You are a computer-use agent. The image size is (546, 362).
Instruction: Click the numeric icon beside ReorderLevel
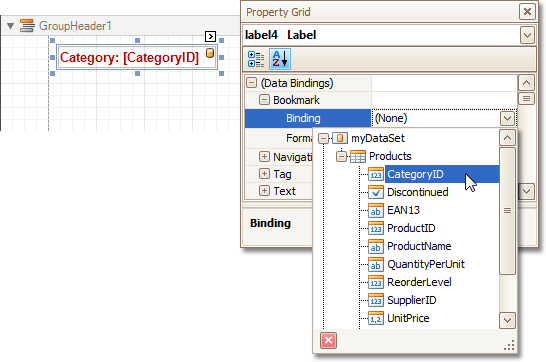tap(376, 282)
